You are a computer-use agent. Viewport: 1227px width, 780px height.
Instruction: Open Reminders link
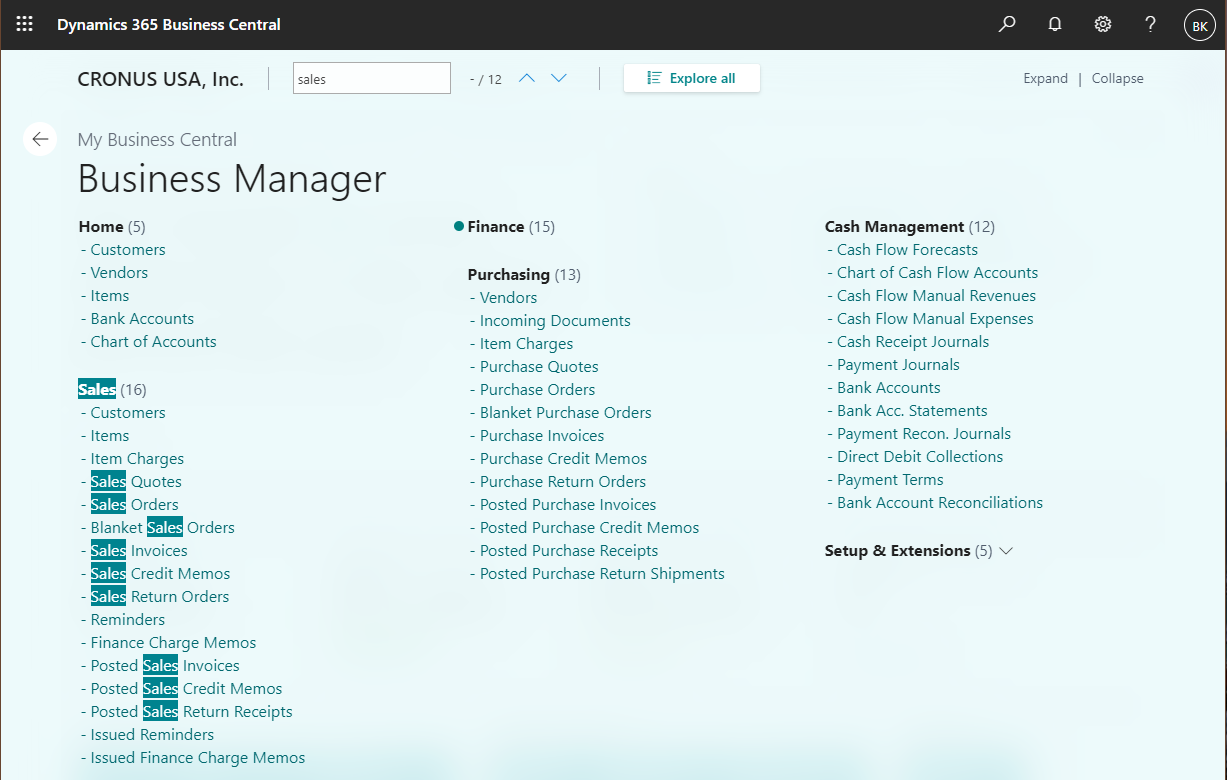(128, 620)
